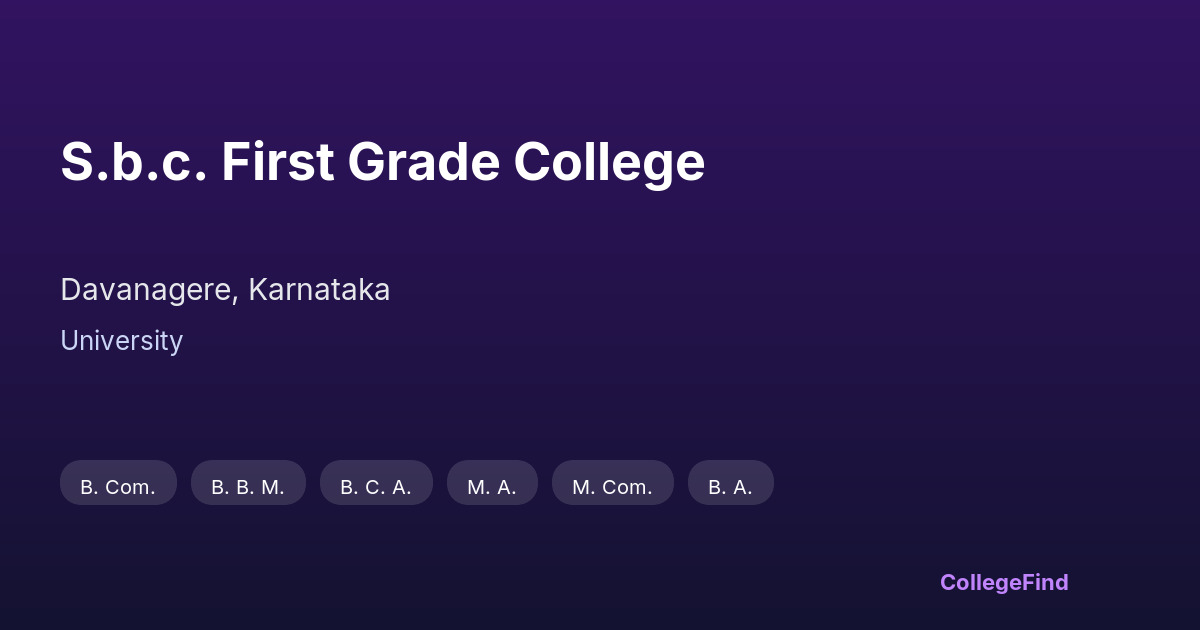Select the Davanagere, Karnataka location text
Screen dimensions: 1200x630
[225, 290]
